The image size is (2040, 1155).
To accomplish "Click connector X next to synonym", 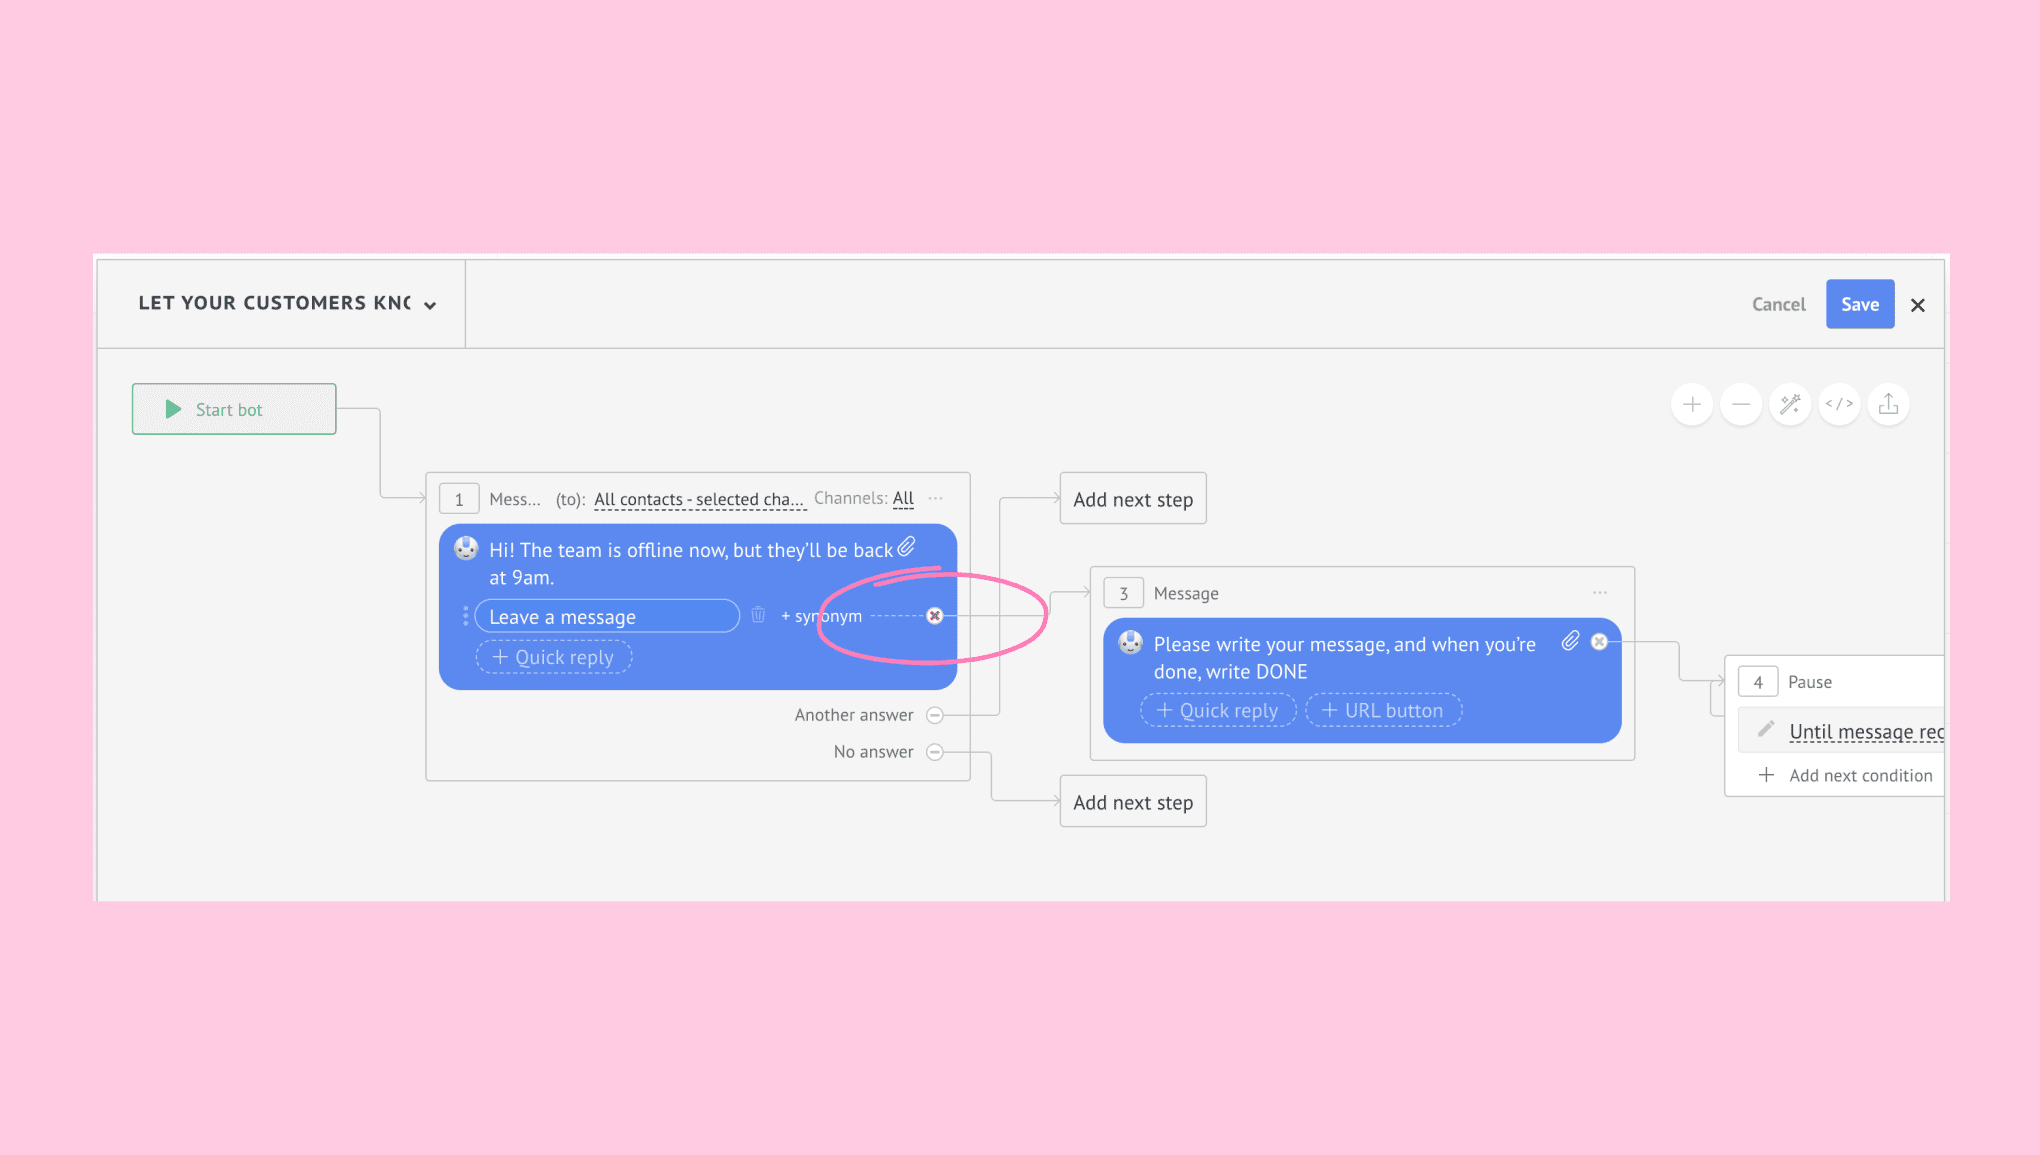I will [935, 616].
